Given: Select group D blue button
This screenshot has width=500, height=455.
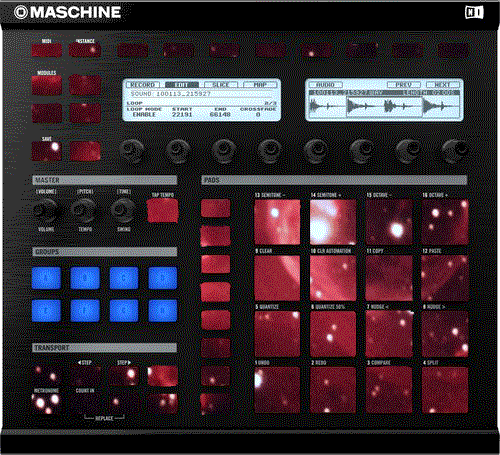Looking at the screenshot, I should click(x=163, y=278).
